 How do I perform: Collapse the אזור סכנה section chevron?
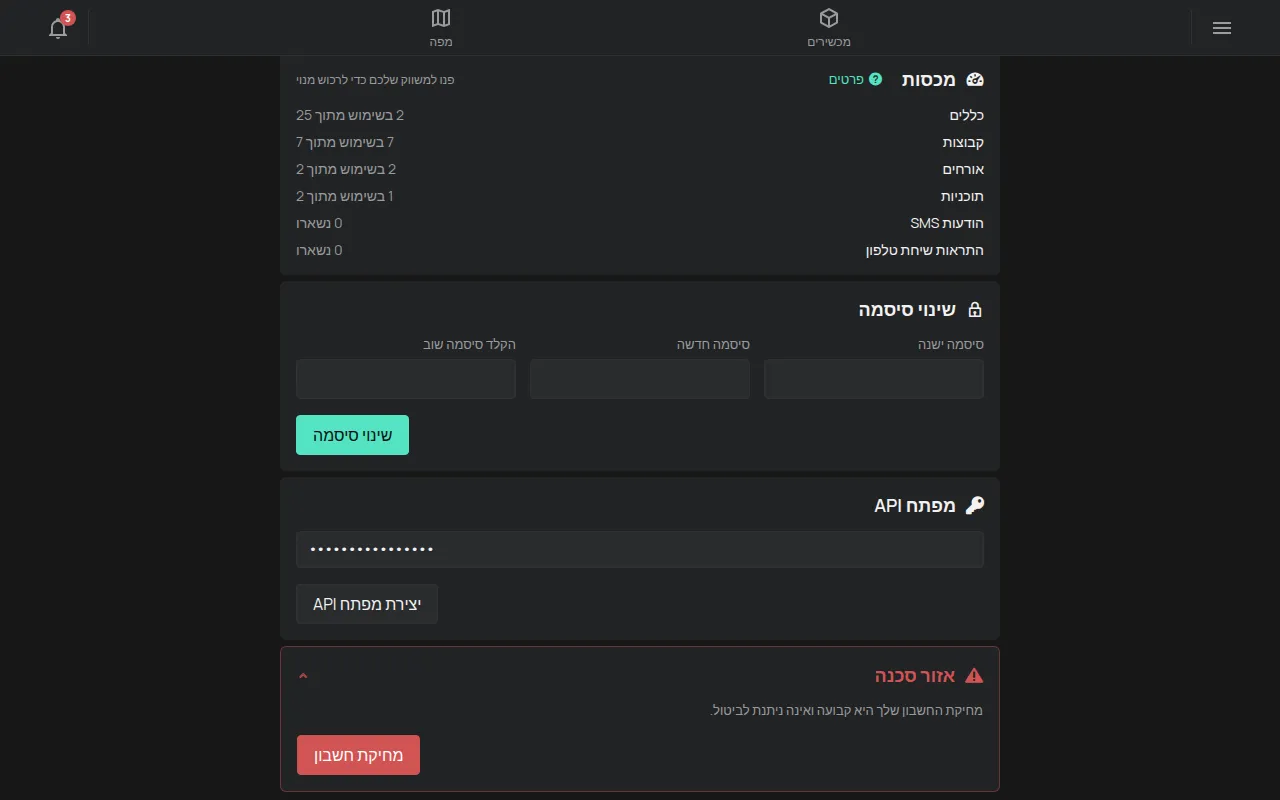(x=303, y=676)
